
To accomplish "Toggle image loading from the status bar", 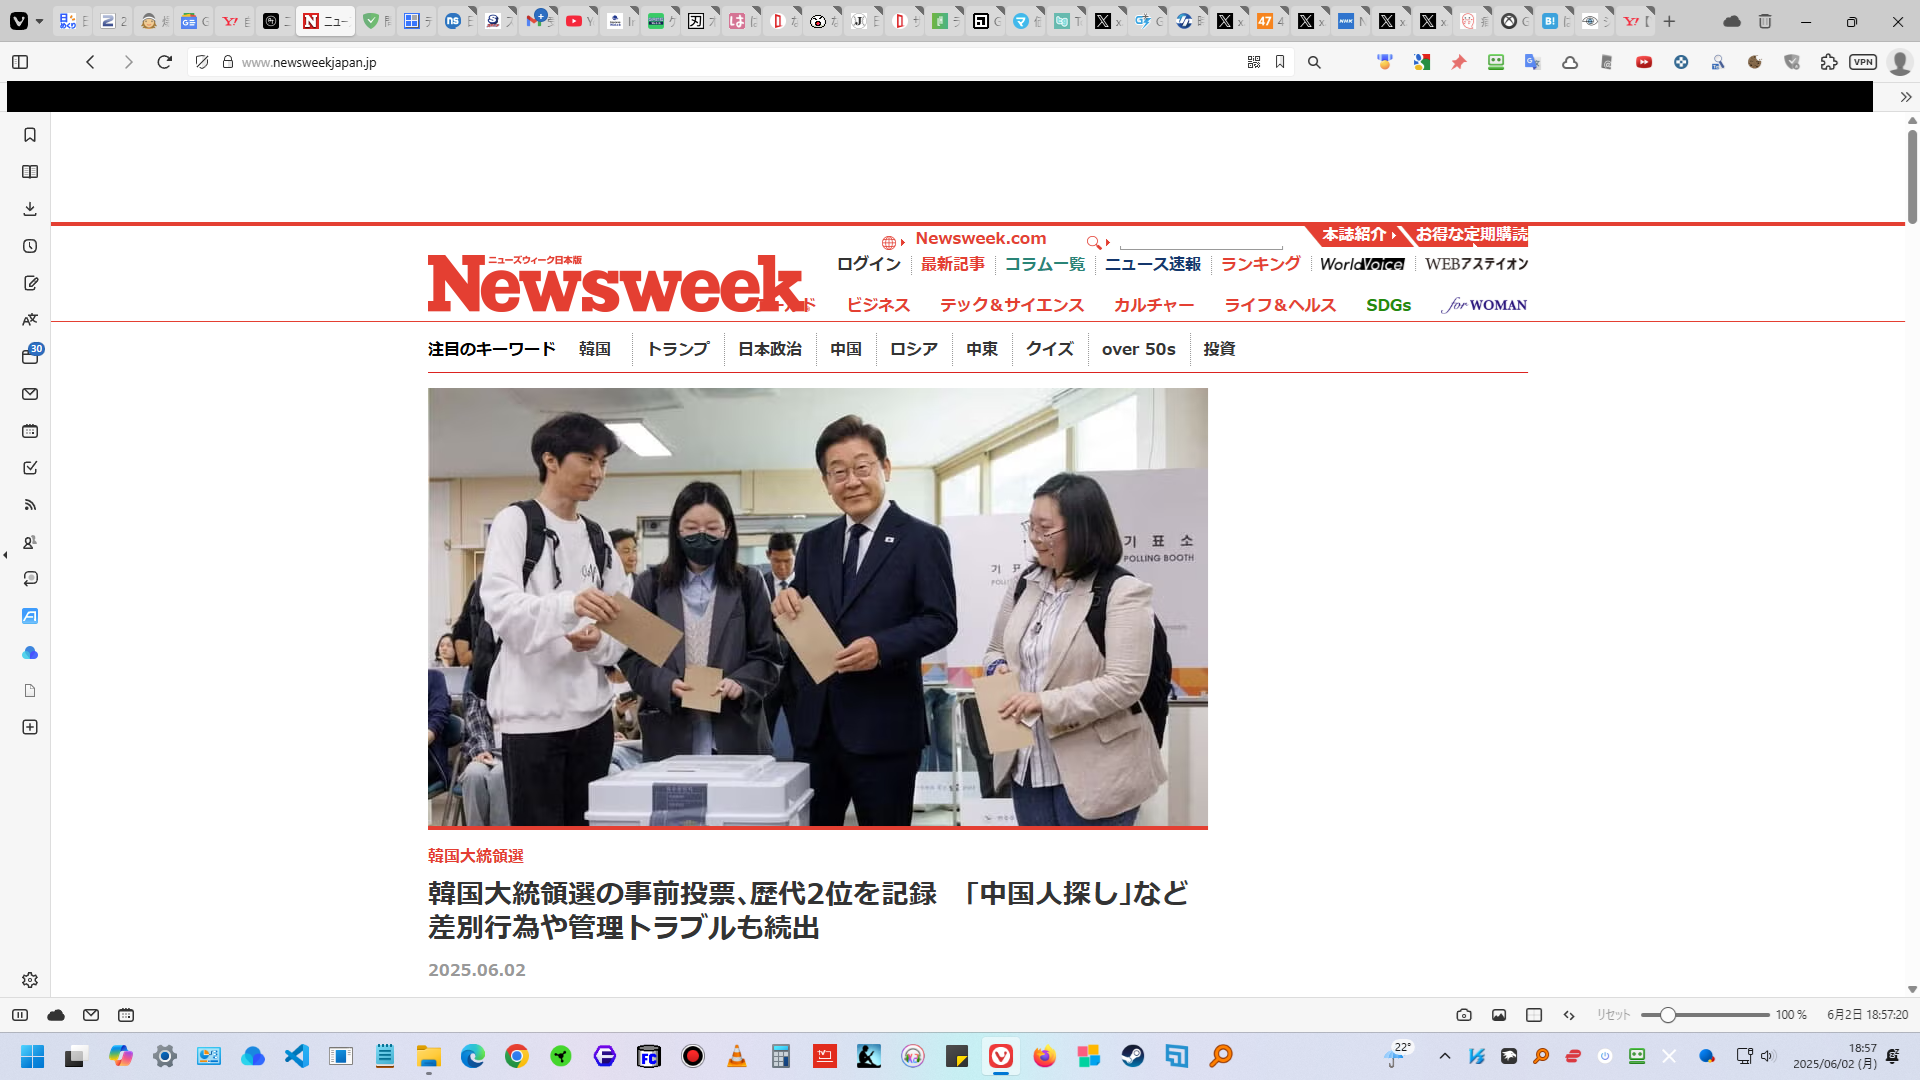I will coord(1499,1014).
